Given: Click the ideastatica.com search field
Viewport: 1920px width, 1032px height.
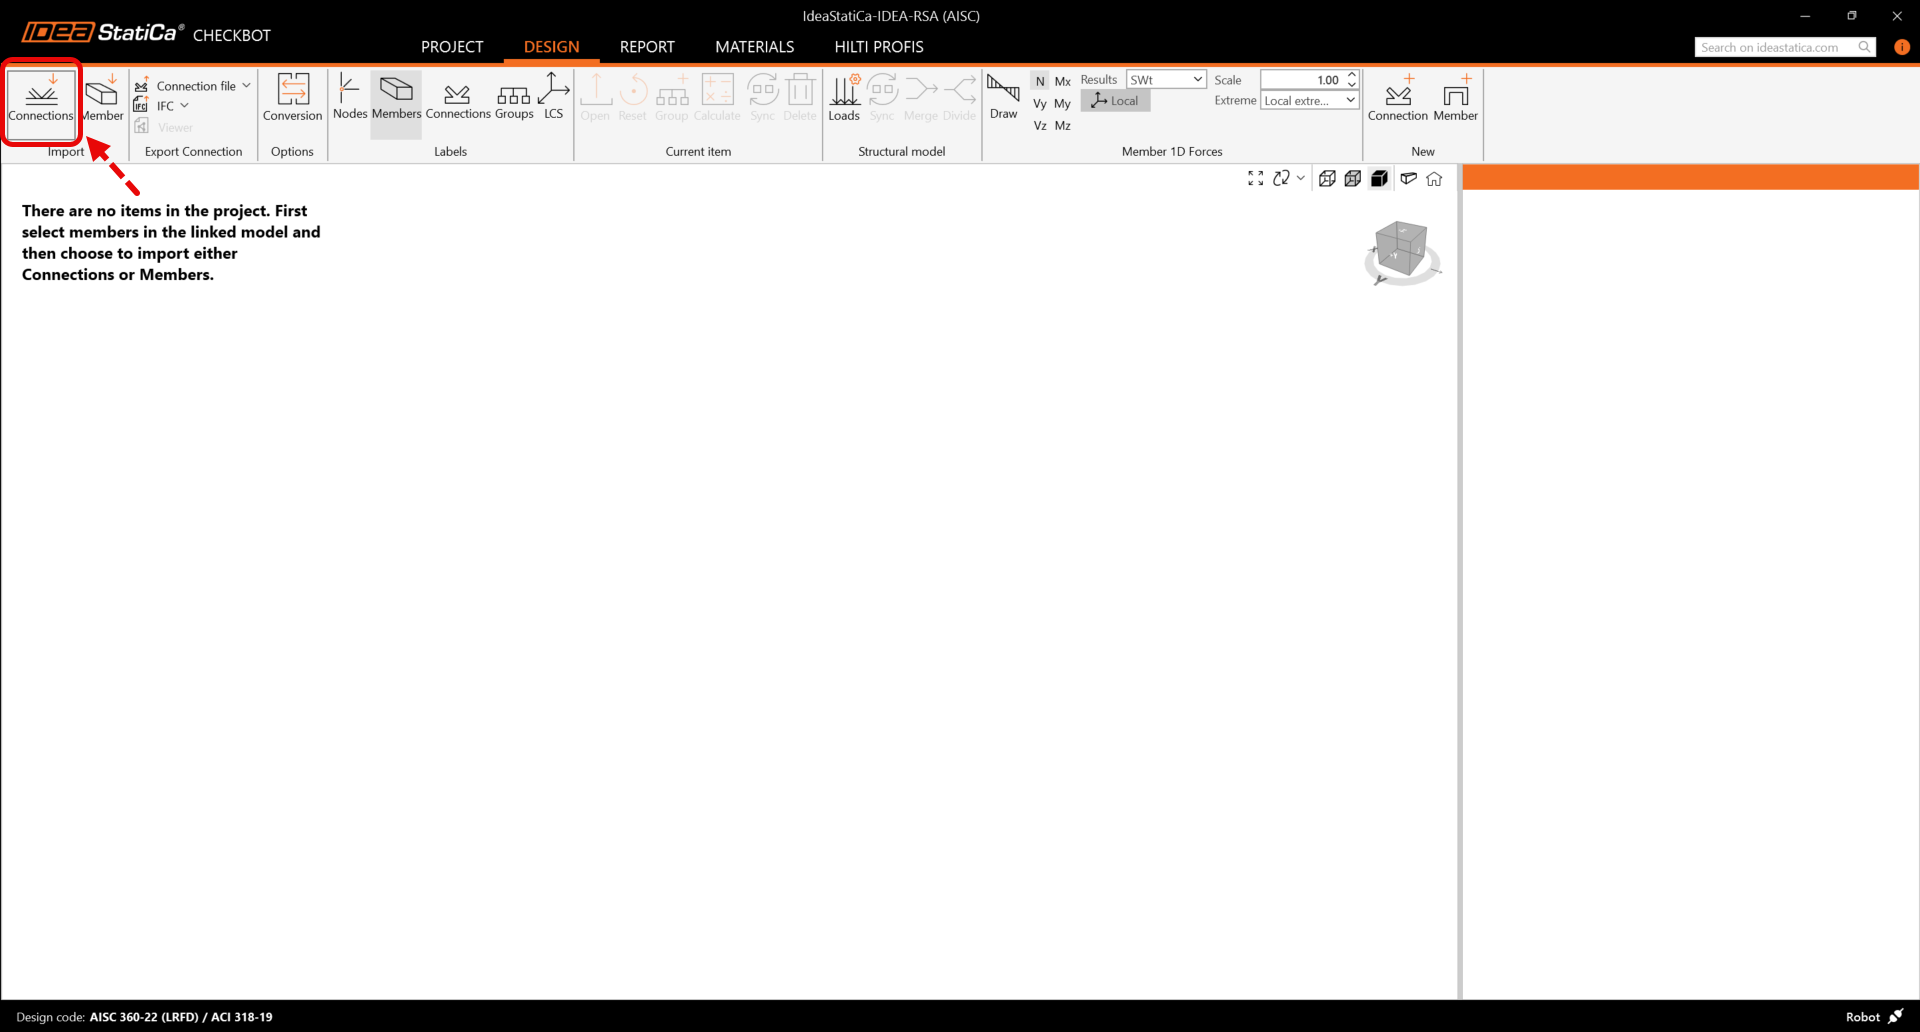Looking at the screenshot, I should pos(1775,47).
